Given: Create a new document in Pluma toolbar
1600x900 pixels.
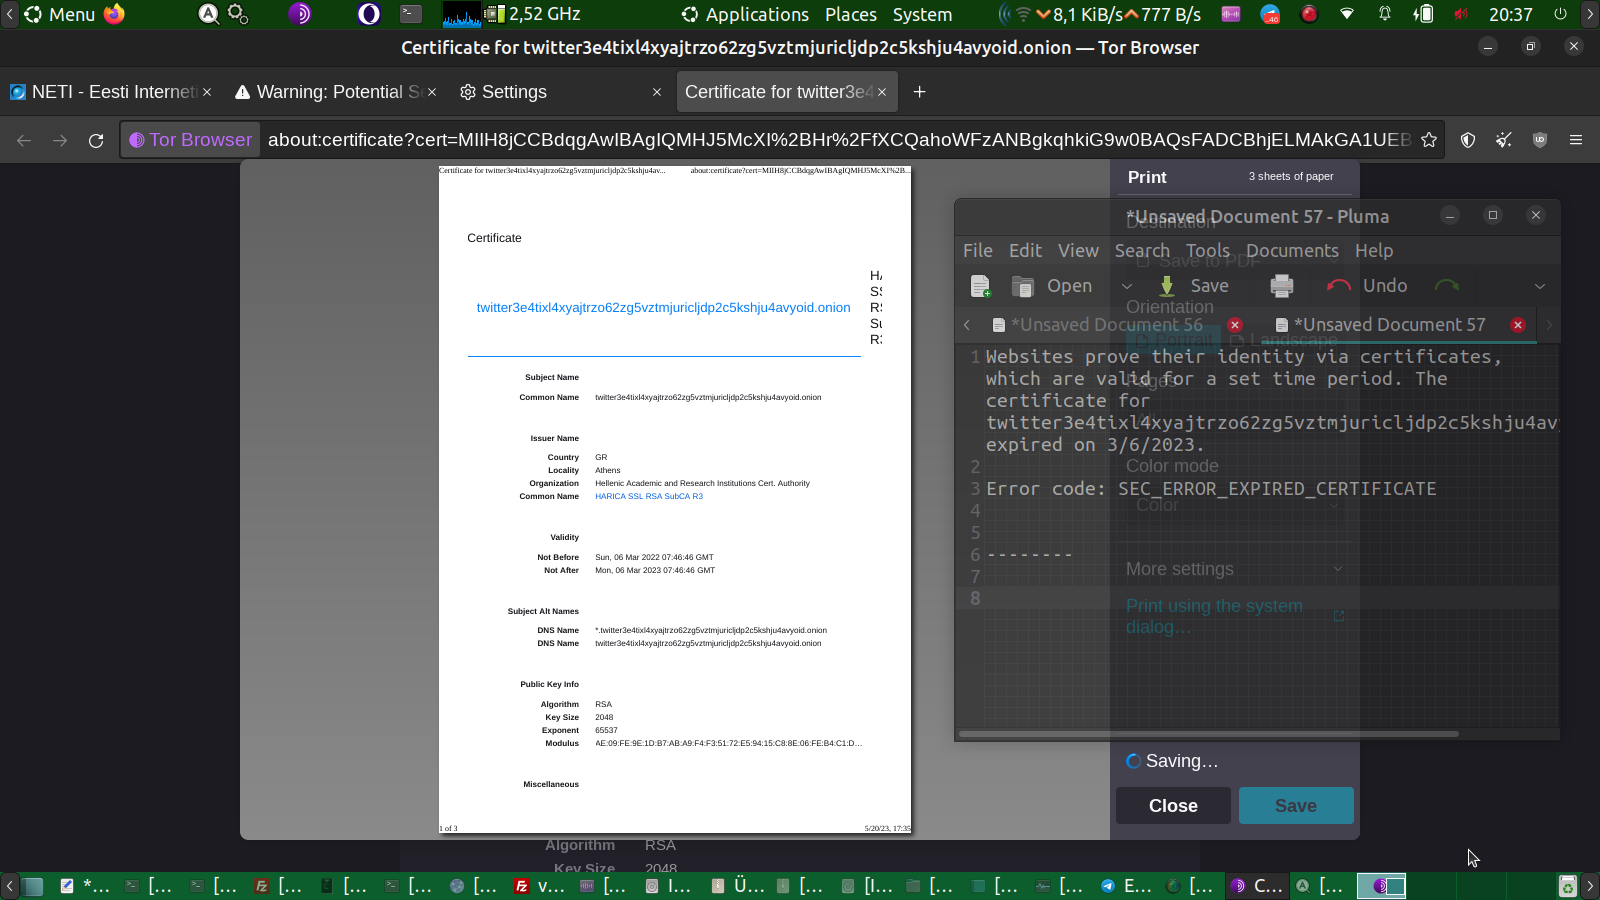Looking at the screenshot, I should [x=981, y=286].
